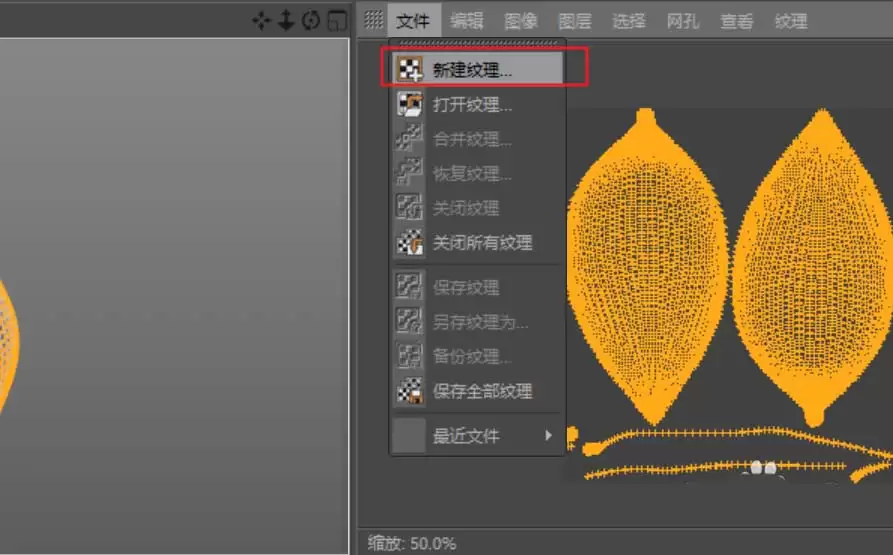Open the 图层 menu
Image resolution: width=893 pixels, height=555 pixels.
pos(575,21)
